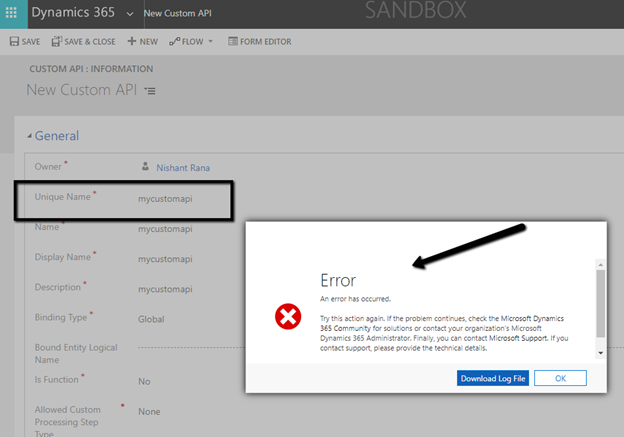
Task: Click the NEW command label
Action: tap(149, 41)
